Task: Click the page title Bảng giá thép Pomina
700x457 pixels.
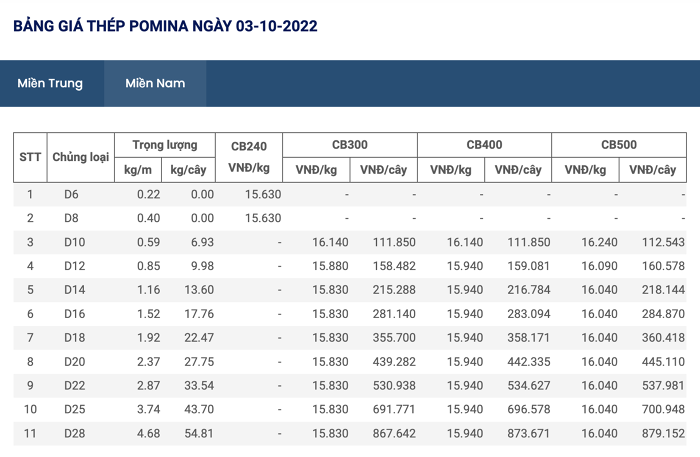Action: [165, 26]
